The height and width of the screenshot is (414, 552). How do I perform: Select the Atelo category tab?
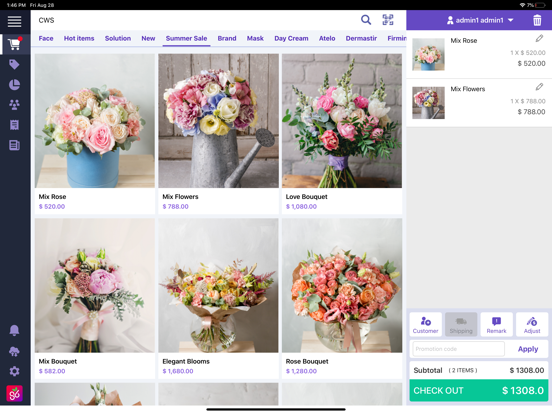point(327,38)
